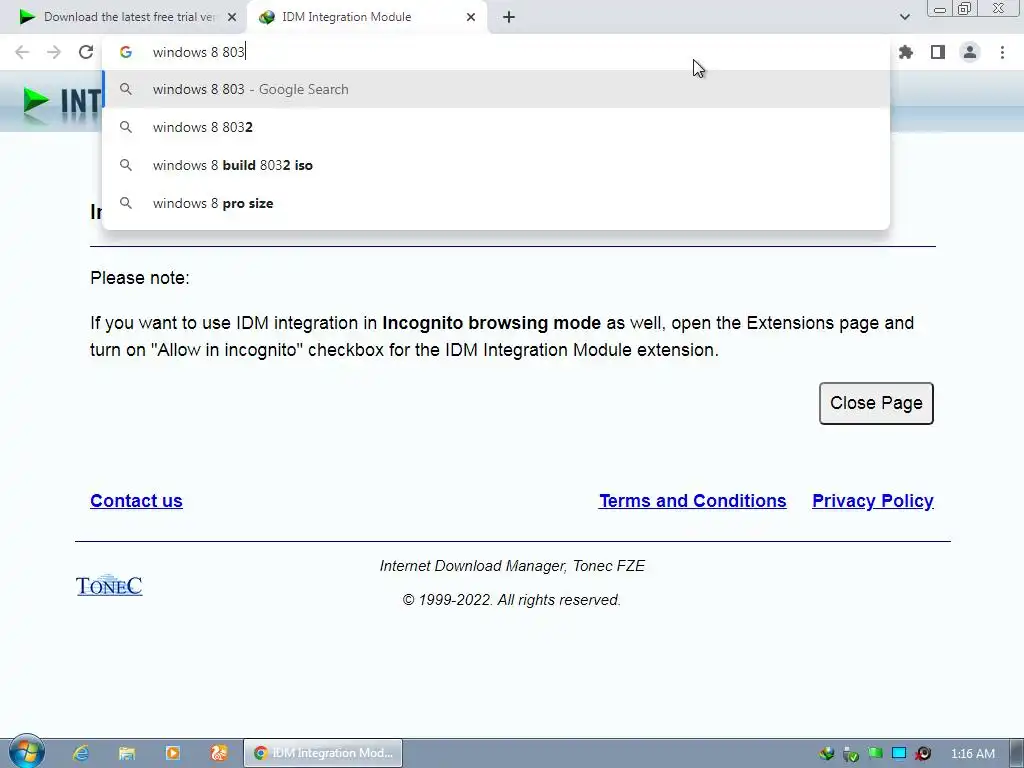The image size is (1024, 768).
Task: Open a new tab with plus button
Action: coord(509,17)
